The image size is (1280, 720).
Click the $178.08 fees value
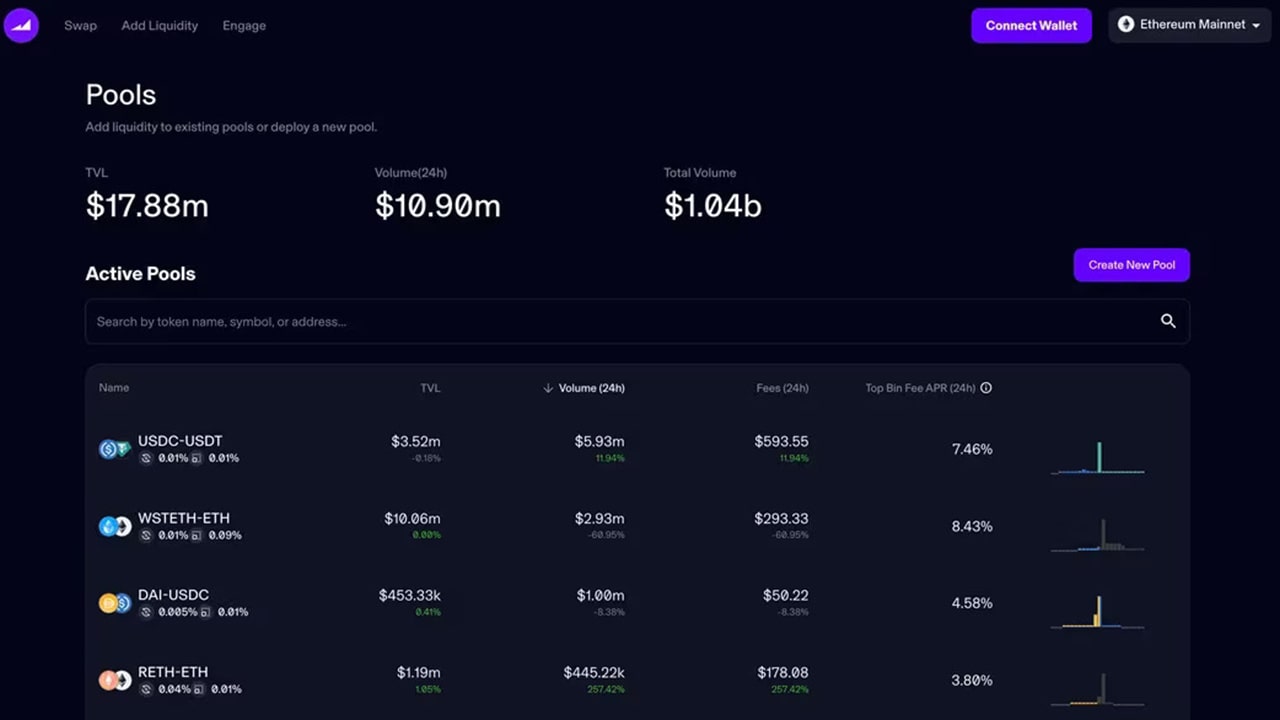783,672
